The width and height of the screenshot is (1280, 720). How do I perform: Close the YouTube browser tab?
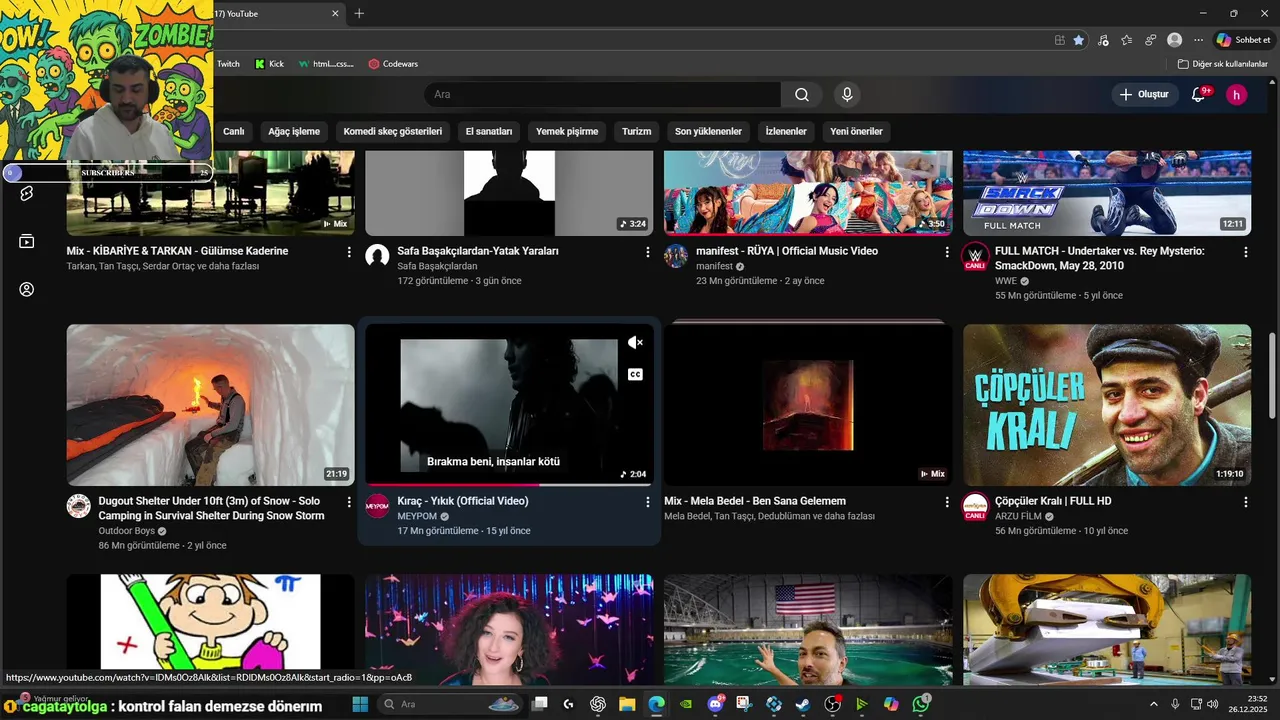point(335,13)
